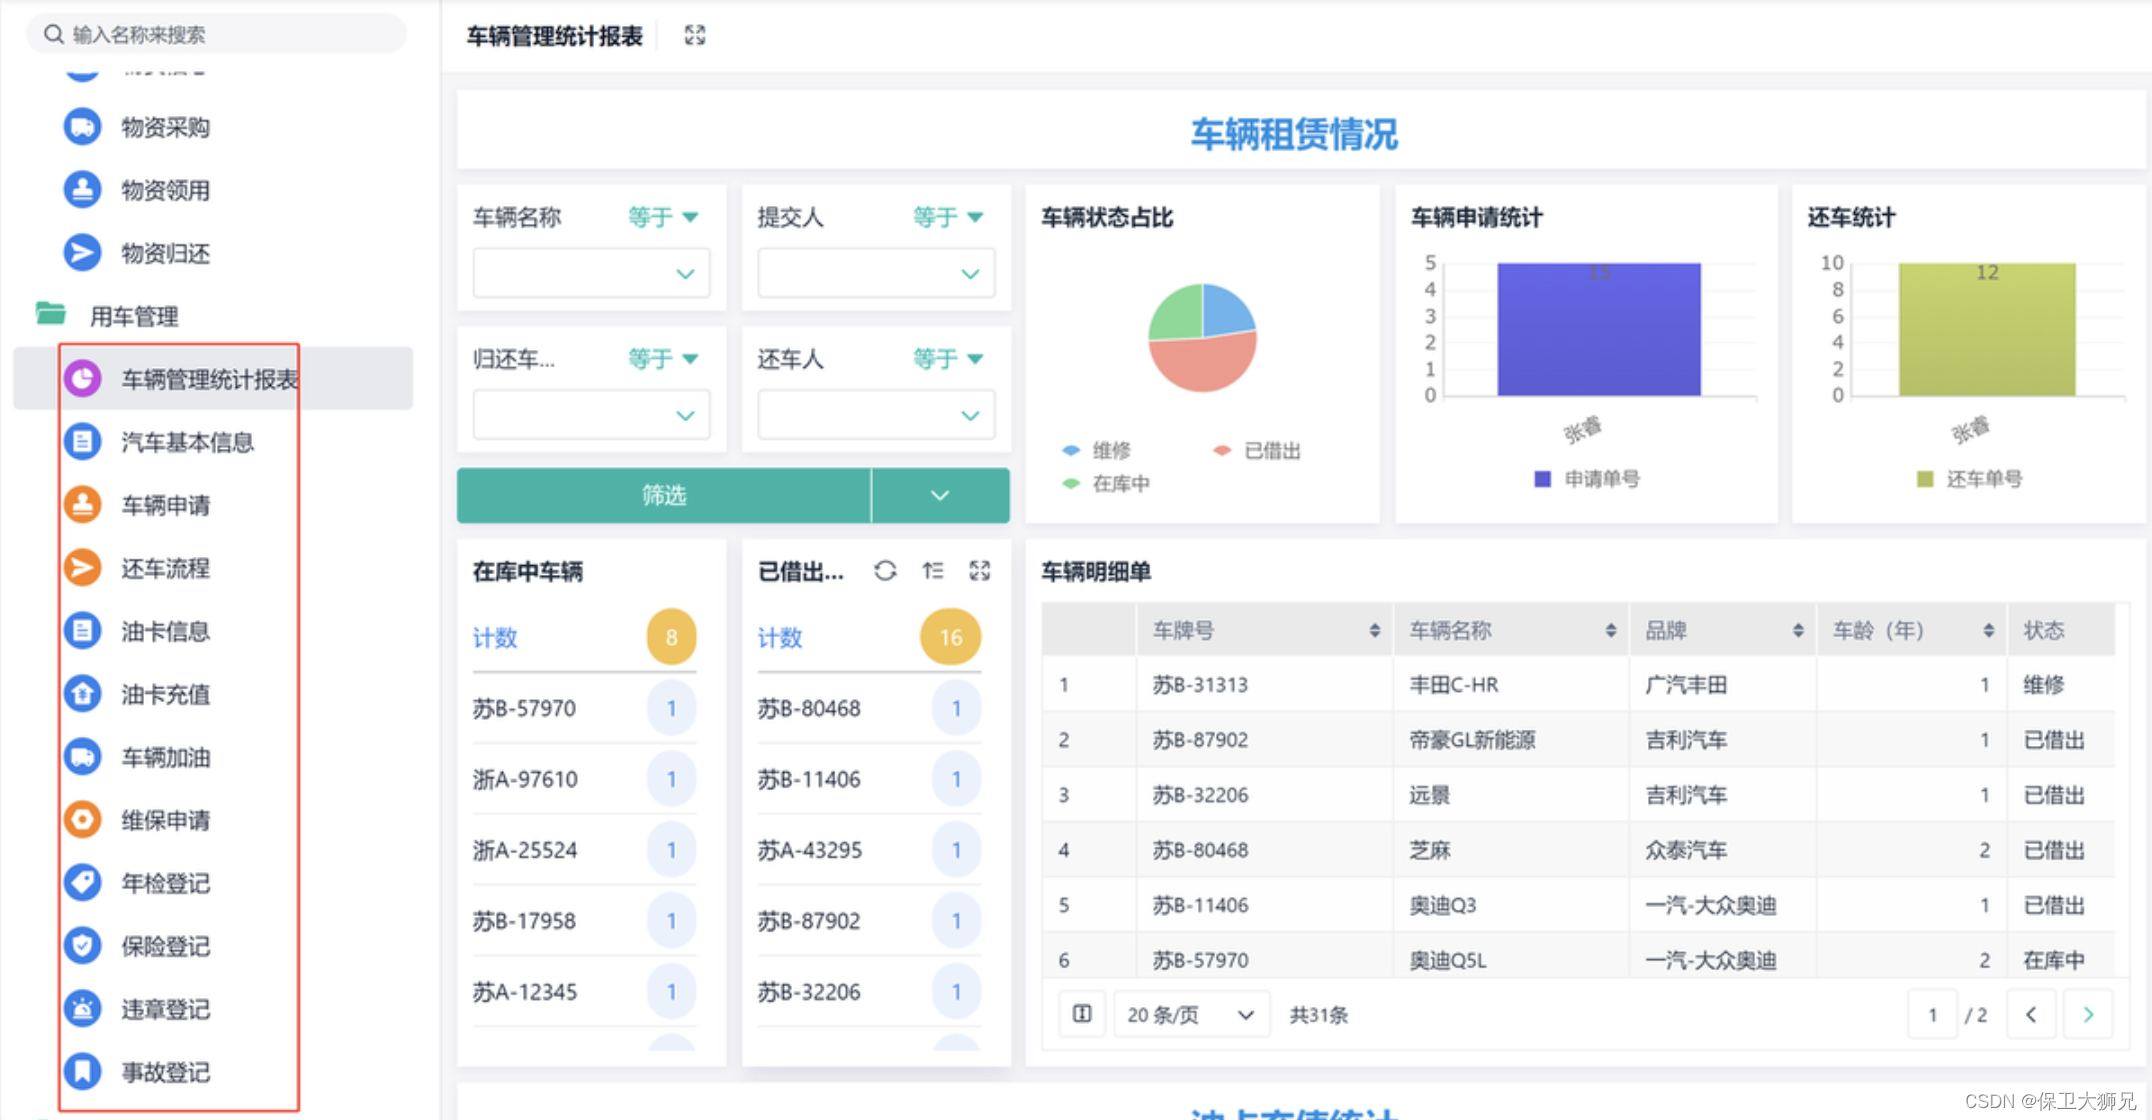The width and height of the screenshot is (2152, 1120).
Task: Click the 保险登记 shield icon
Action: click(83, 946)
